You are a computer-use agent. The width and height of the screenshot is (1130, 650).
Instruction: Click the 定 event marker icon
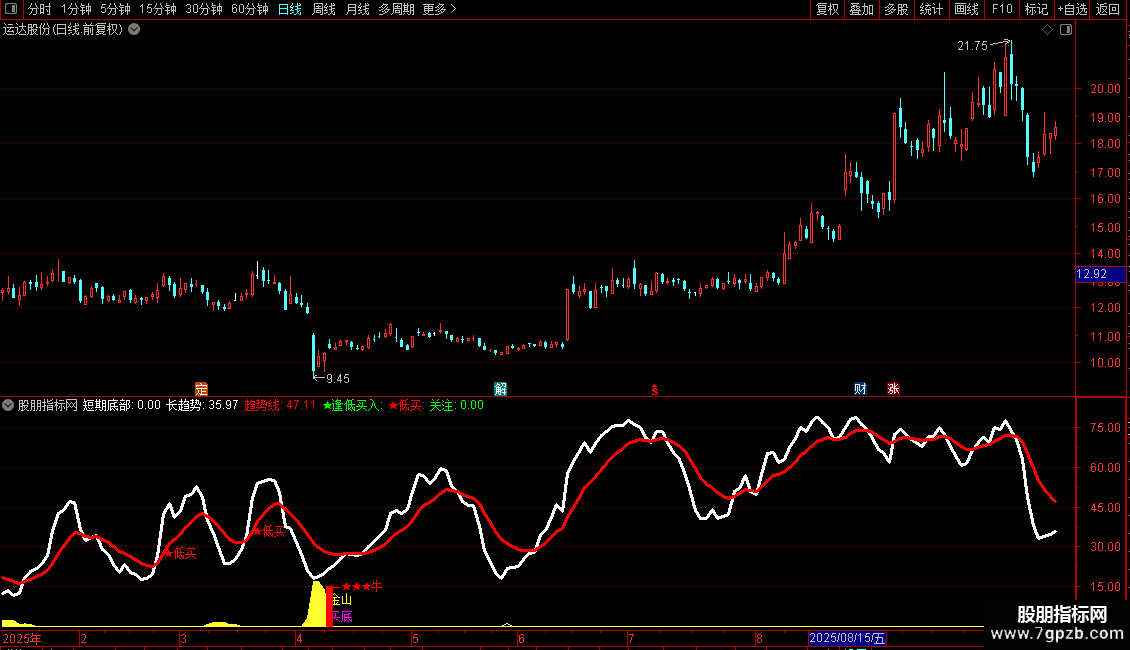pyautogui.click(x=201, y=389)
